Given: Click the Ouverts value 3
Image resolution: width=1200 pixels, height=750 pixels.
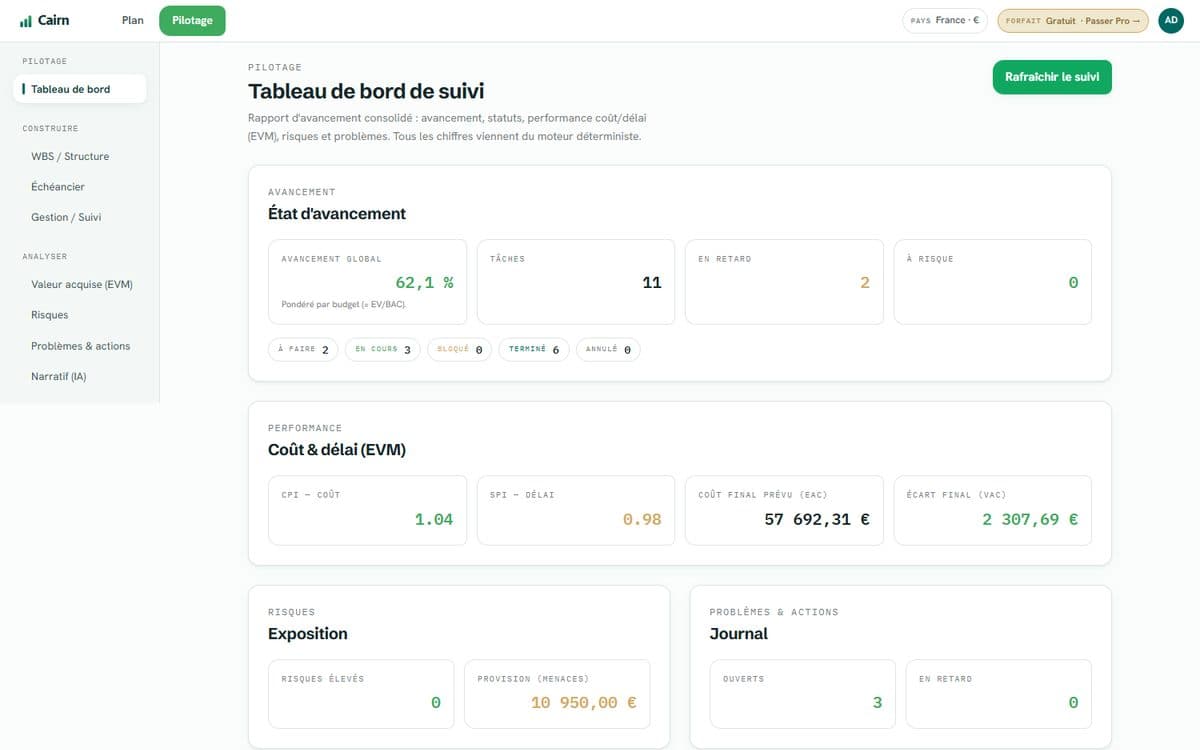Looking at the screenshot, I should pos(877,703).
